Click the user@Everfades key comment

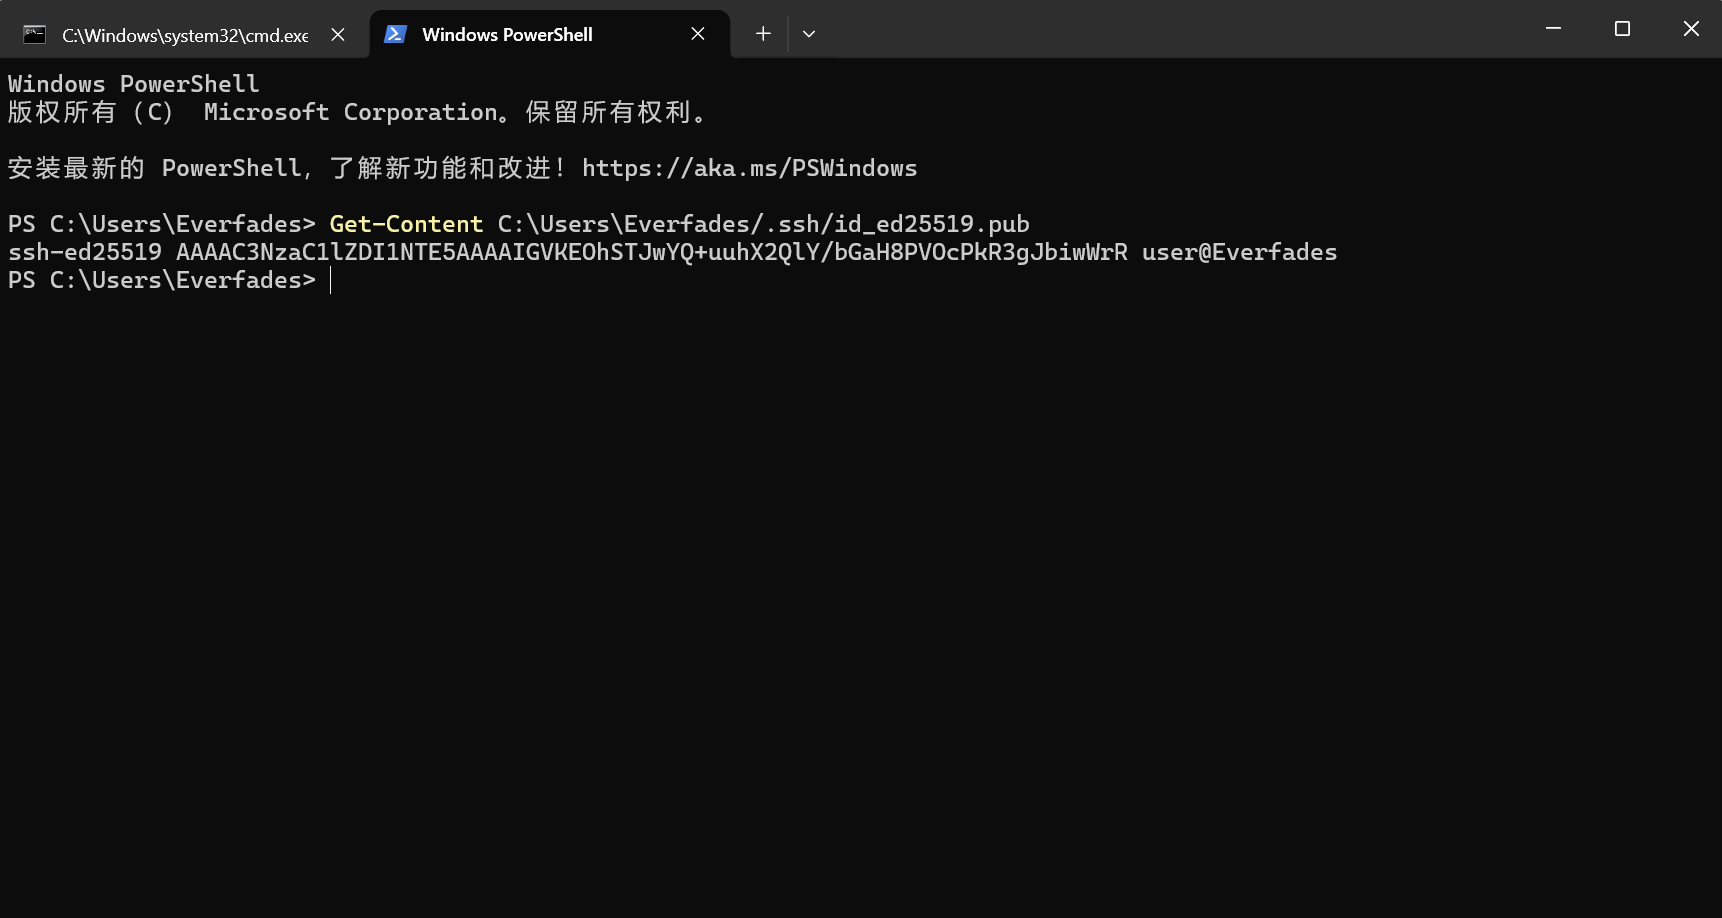1240,252
